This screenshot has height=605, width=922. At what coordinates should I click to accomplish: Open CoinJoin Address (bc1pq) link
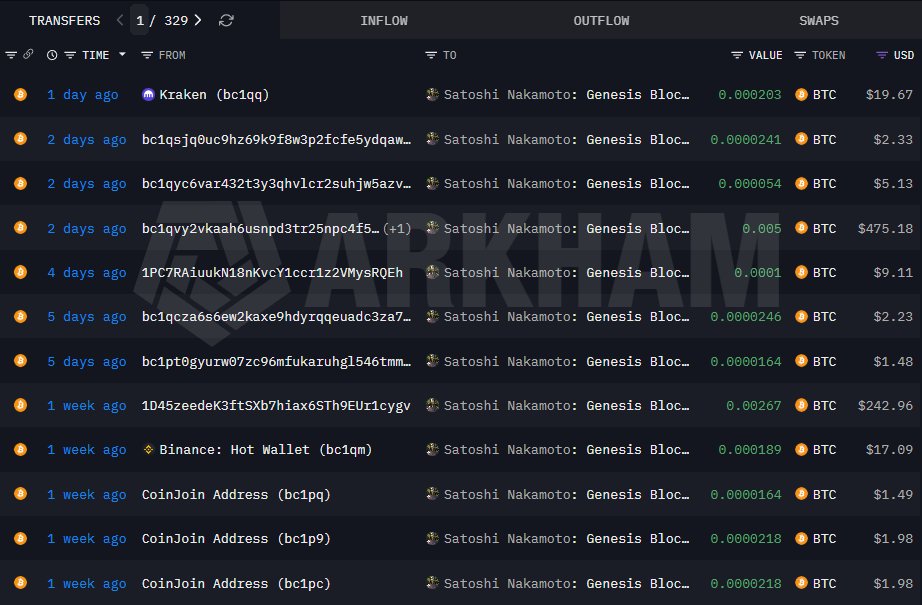pos(236,494)
